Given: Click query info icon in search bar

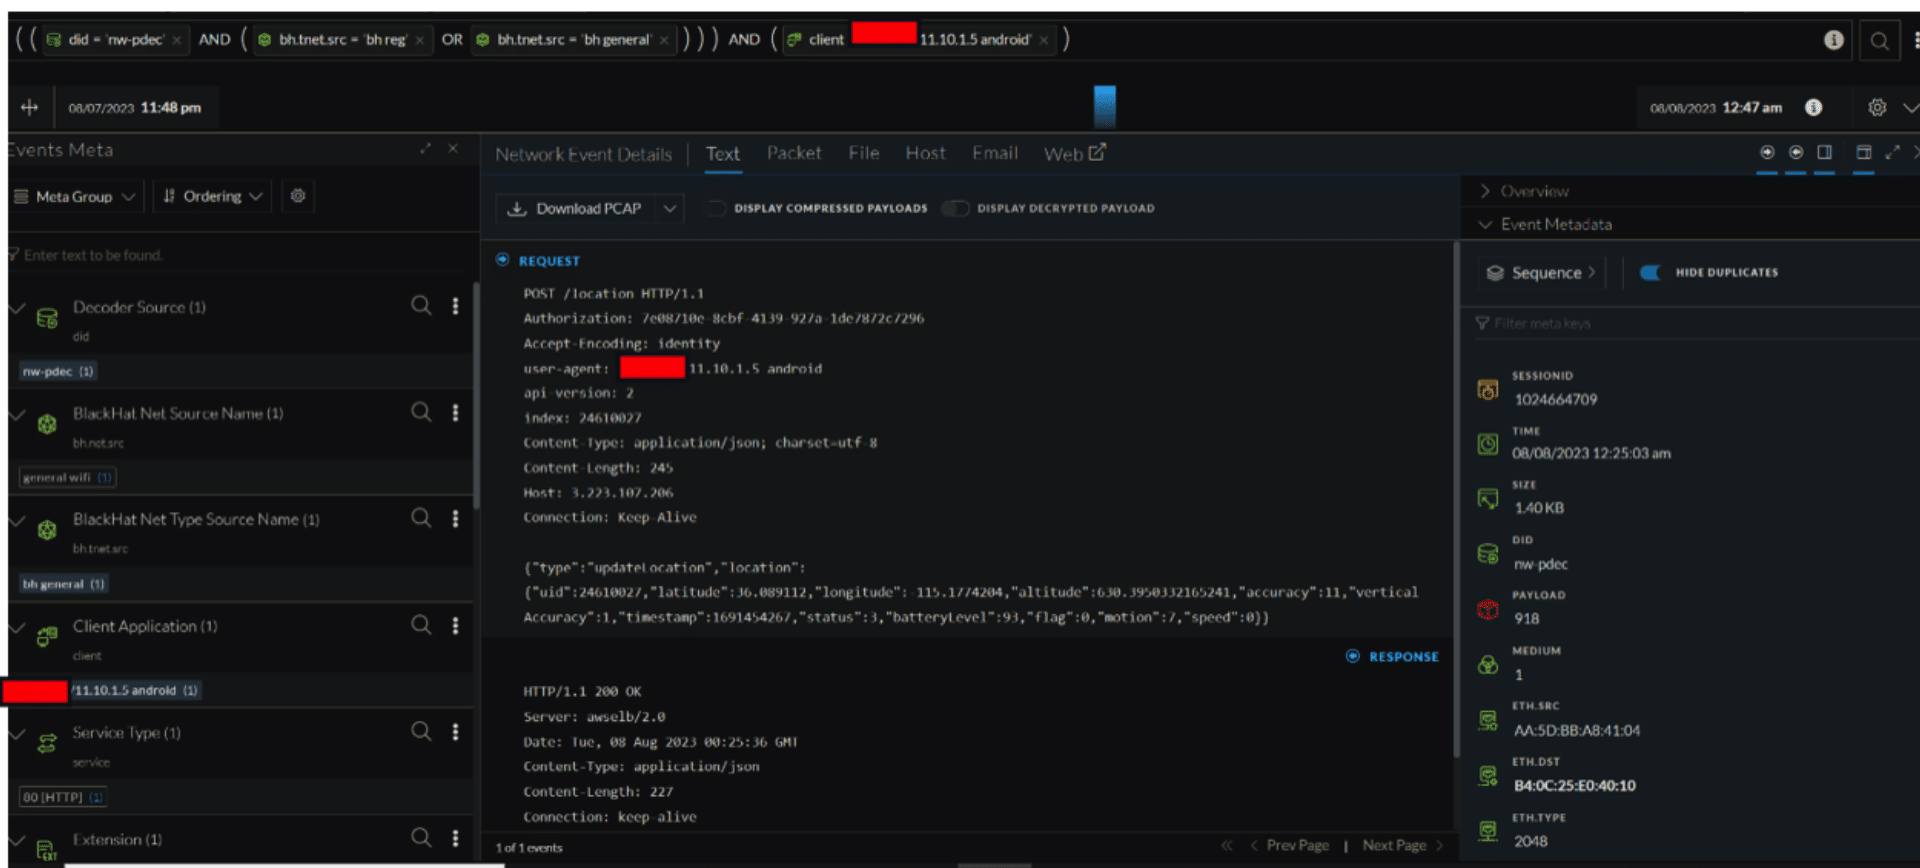Looking at the screenshot, I should coord(1833,40).
